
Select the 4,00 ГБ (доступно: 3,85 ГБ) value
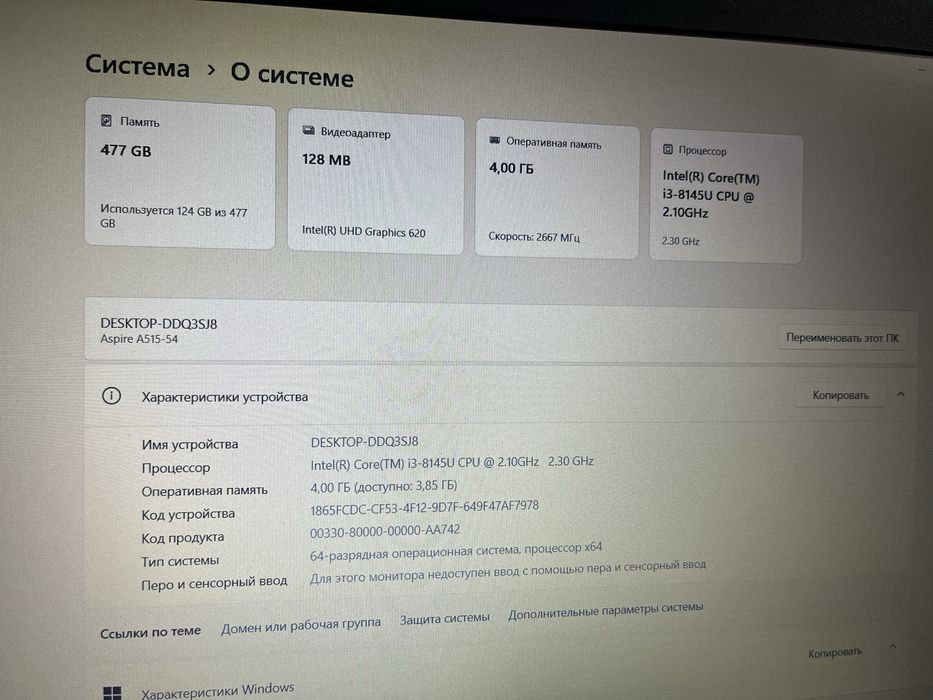tap(384, 486)
